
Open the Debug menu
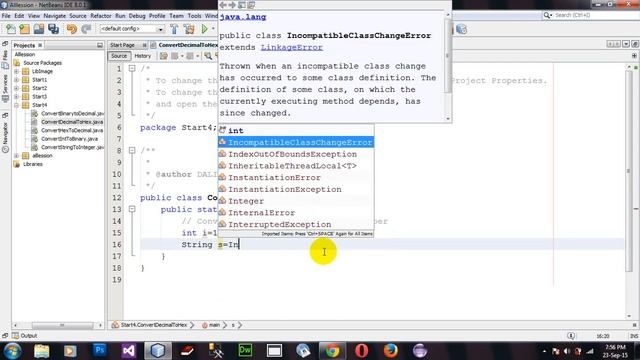click(x=137, y=16)
